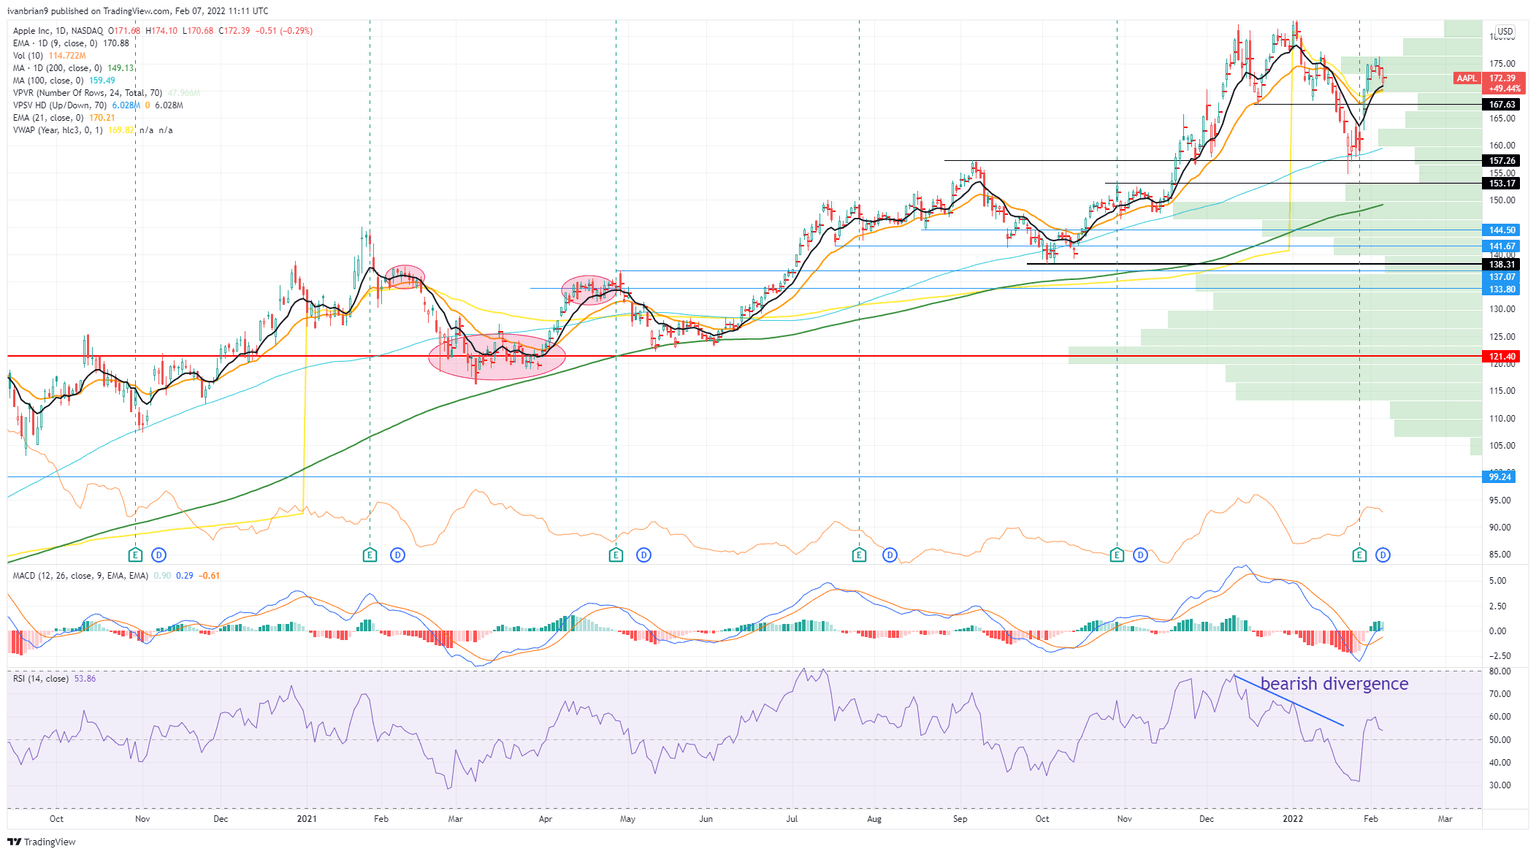Select the dividend marker in early February 2022

click(1383, 555)
